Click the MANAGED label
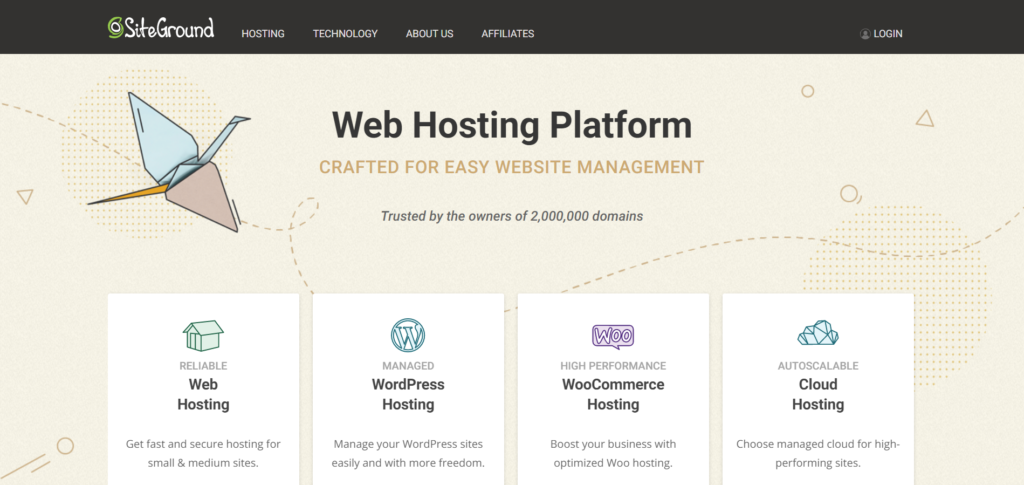The image size is (1024, 485). [408, 366]
